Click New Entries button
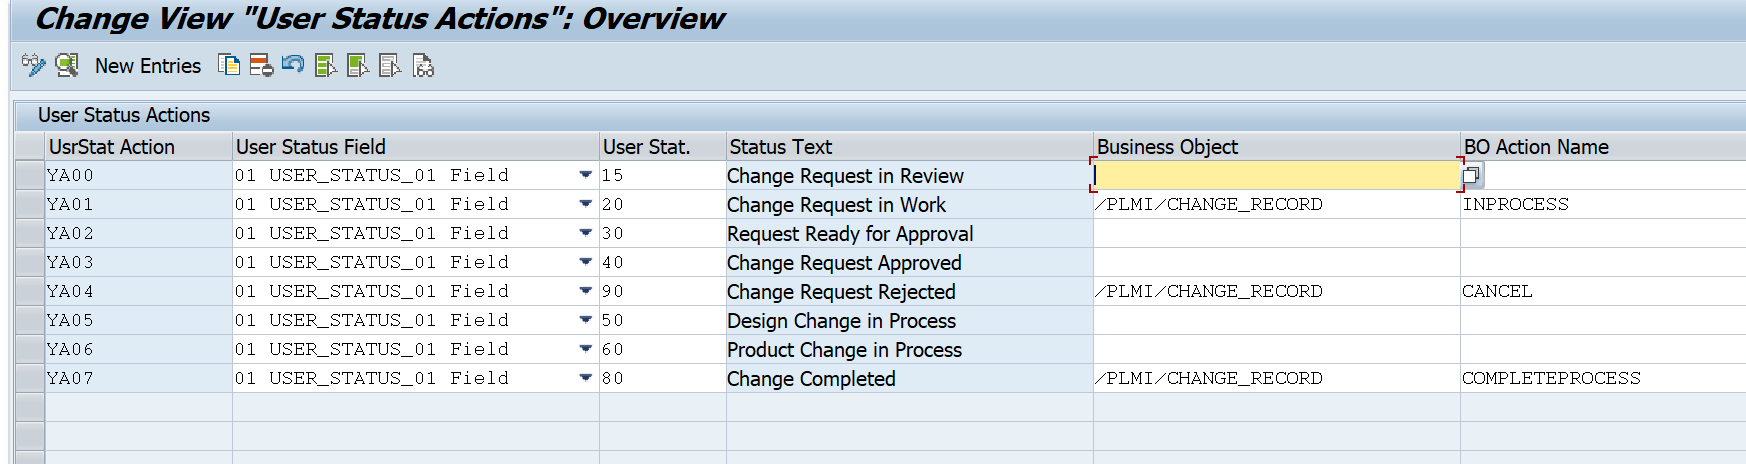This screenshot has height=464, width=1746. pyautogui.click(x=148, y=66)
